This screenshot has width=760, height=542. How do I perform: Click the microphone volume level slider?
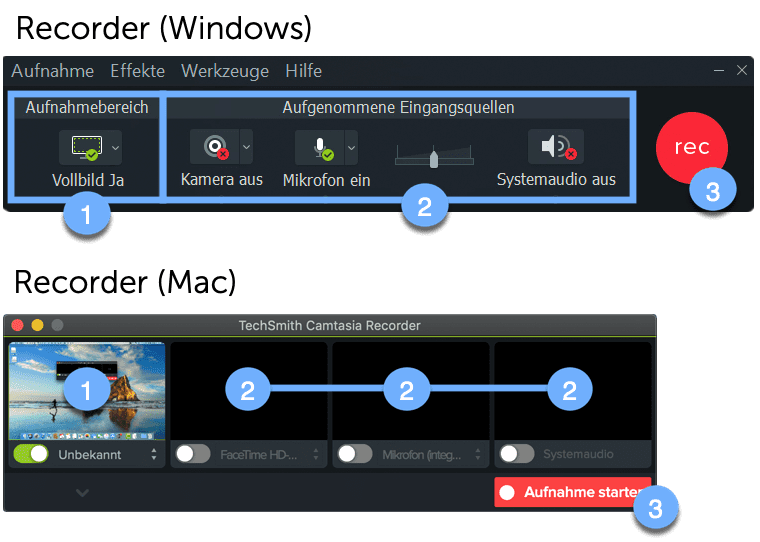click(x=434, y=156)
